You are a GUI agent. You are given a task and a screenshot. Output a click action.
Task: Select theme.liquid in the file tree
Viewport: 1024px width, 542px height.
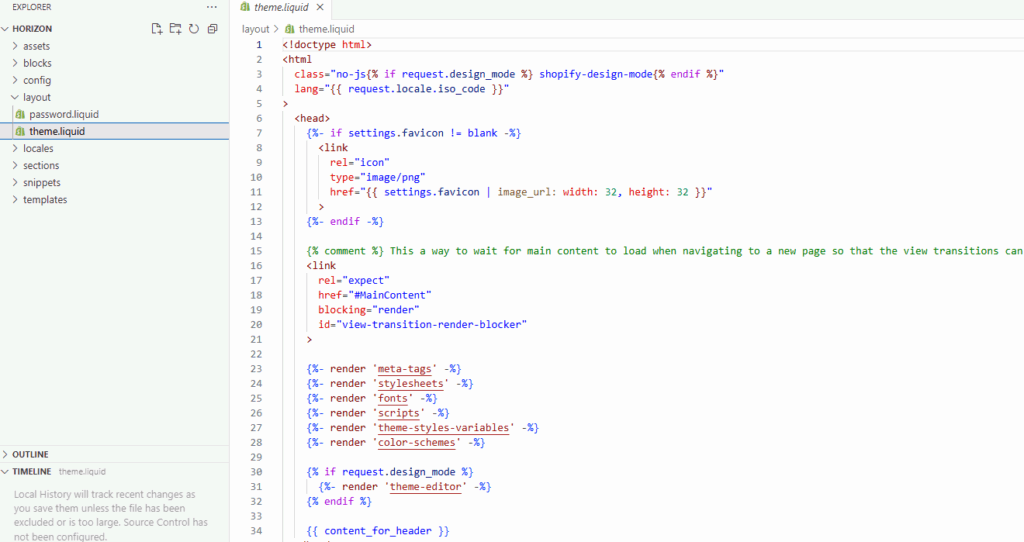(57, 132)
